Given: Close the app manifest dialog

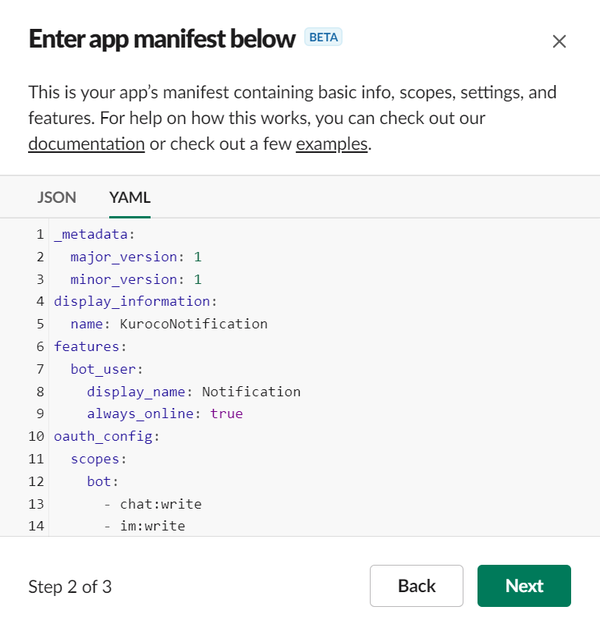Looking at the screenshot, I should (559, 41).
